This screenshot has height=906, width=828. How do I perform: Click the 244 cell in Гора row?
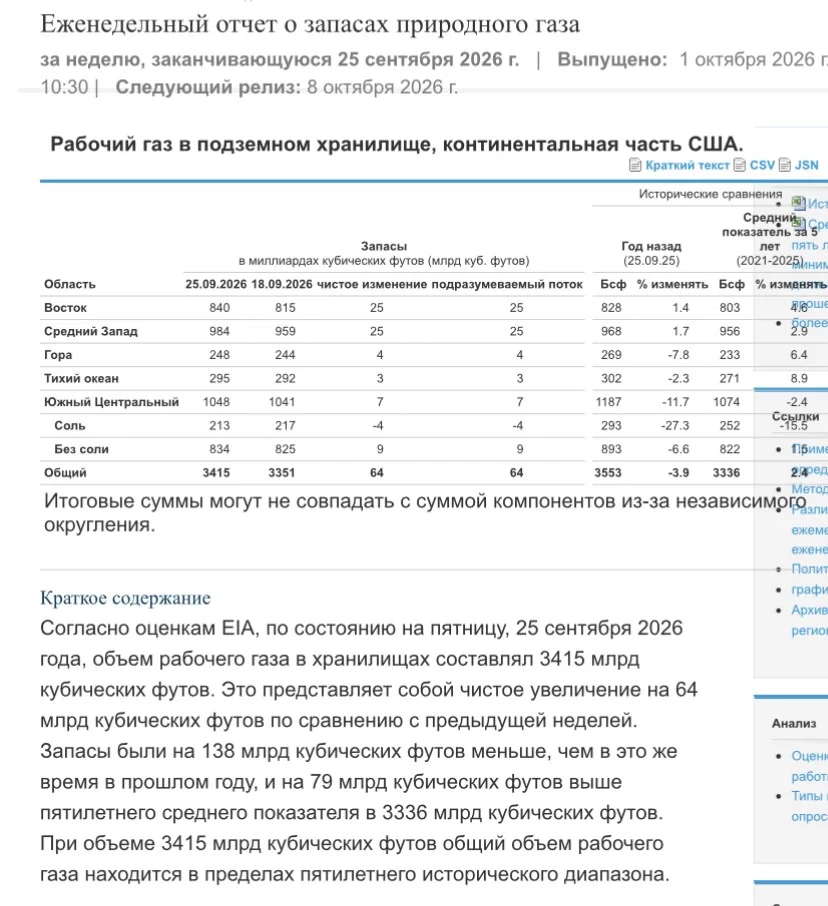285,355
